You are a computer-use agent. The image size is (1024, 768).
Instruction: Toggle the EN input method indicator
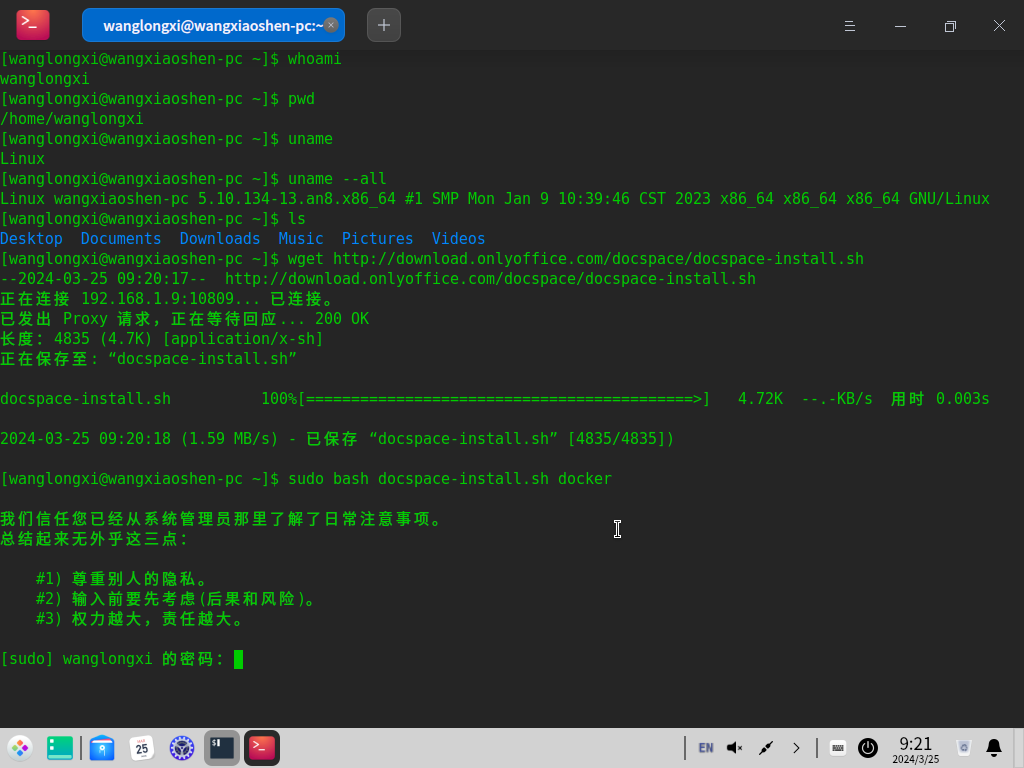pos(706,747)
